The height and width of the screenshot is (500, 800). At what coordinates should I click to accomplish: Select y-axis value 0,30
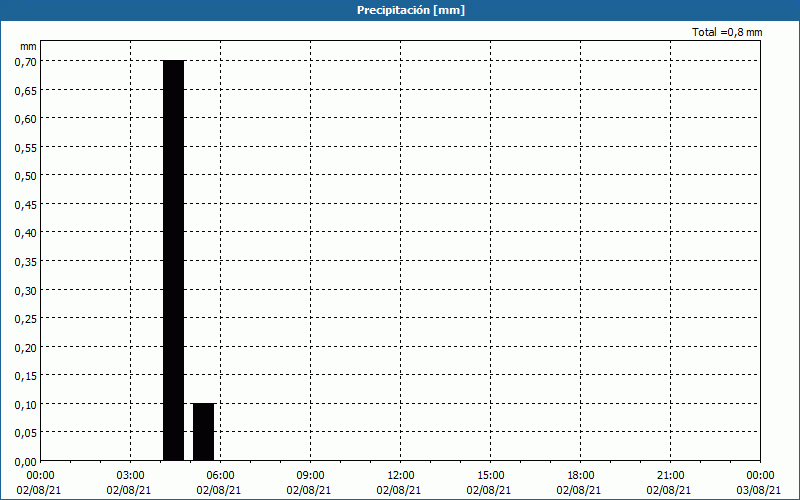click(26, 290)
